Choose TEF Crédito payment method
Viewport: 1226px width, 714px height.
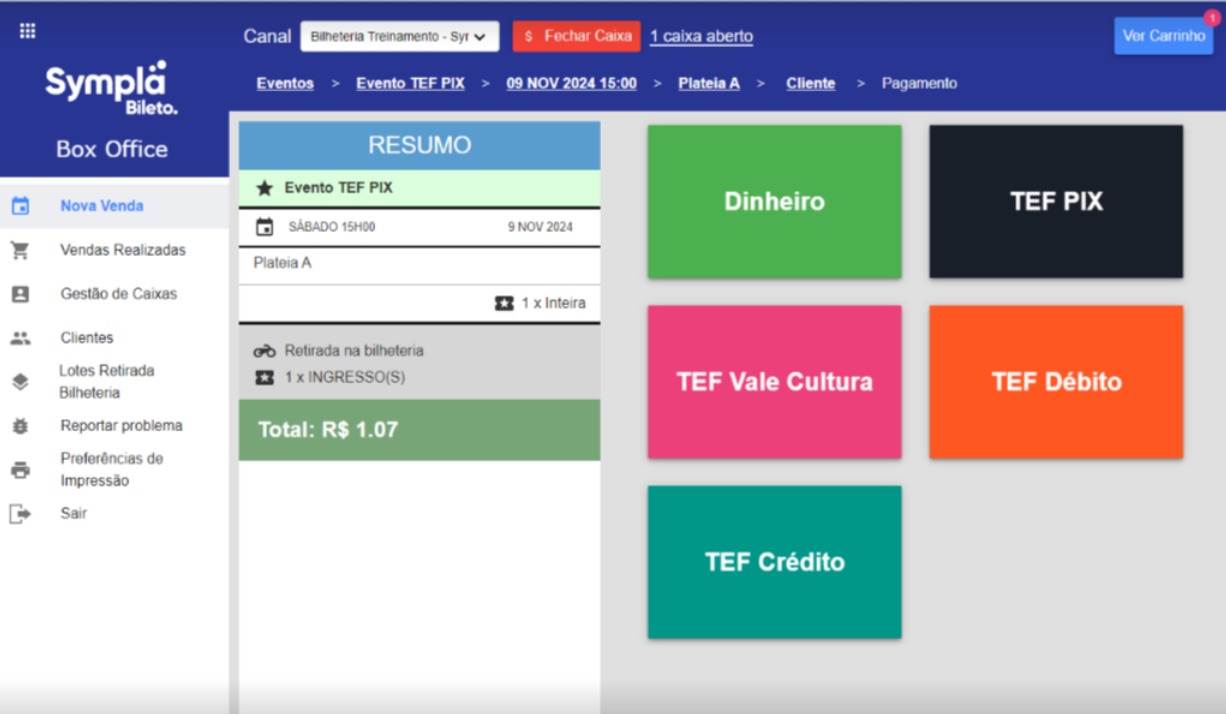point(774,562)
